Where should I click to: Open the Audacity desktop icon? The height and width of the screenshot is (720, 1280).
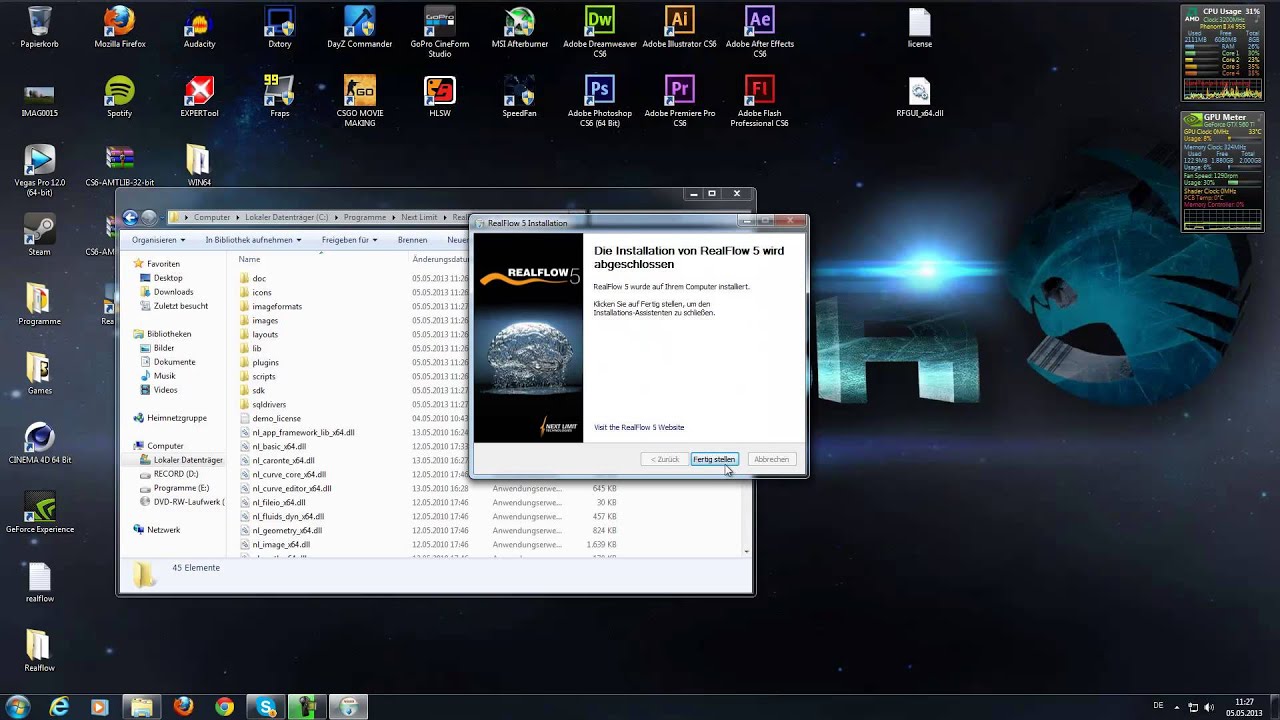[x=200, y=28]
